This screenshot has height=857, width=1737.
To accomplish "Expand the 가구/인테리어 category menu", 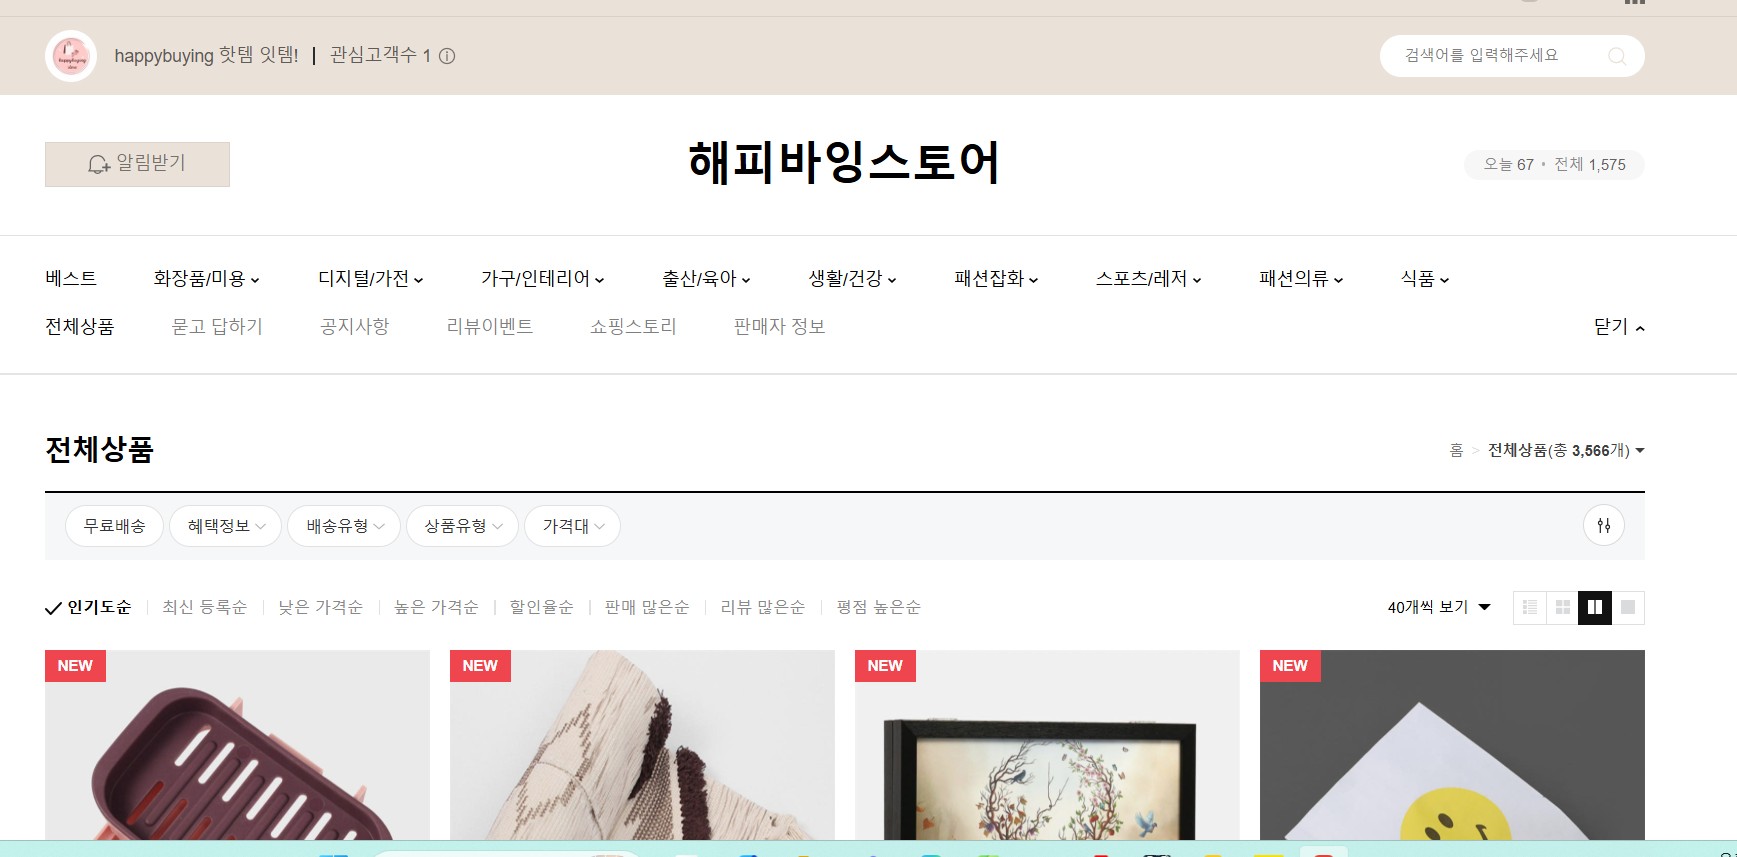I will pos(543,278).
